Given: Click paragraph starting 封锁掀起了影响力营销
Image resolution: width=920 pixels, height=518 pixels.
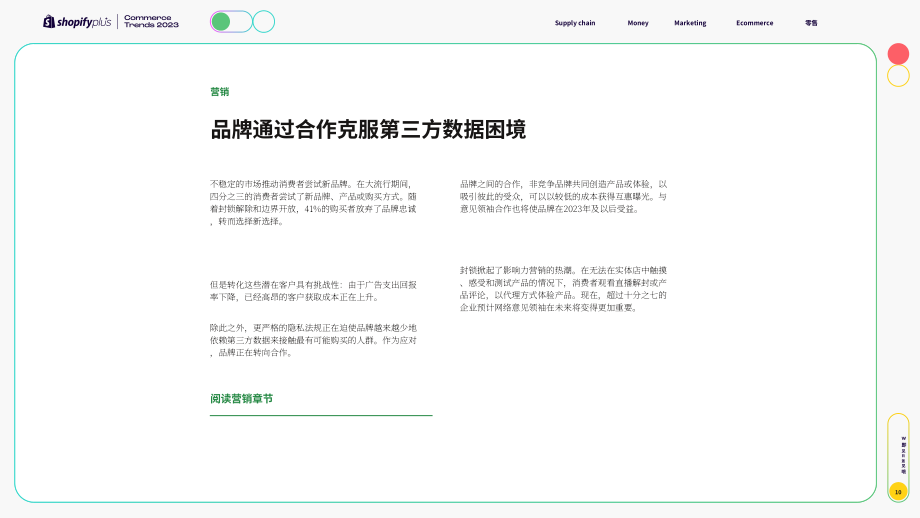Looking at the screenshot, I should pos(563,289).
